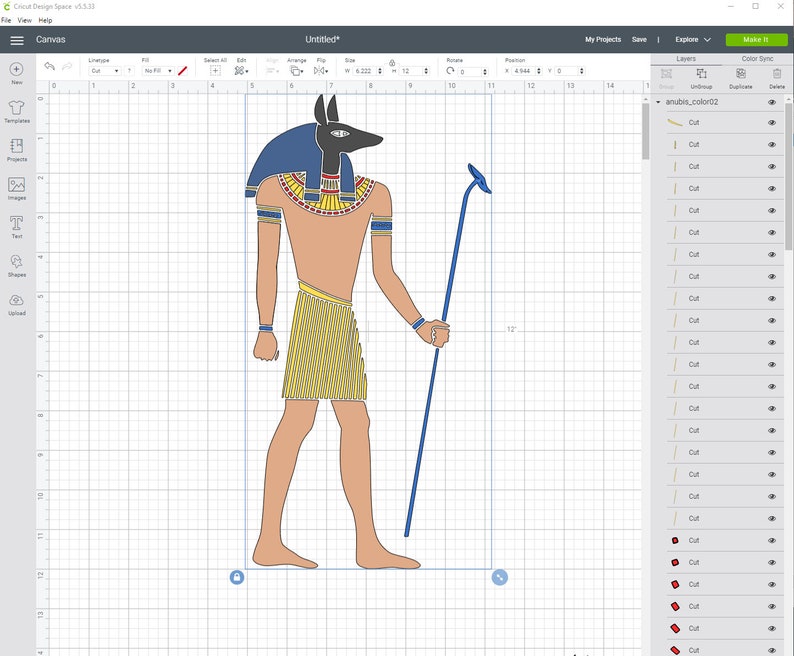Click the Duplicate icon in Layers panel
The height and width of the screenshot is (656, 794).
tap(741, 73)
